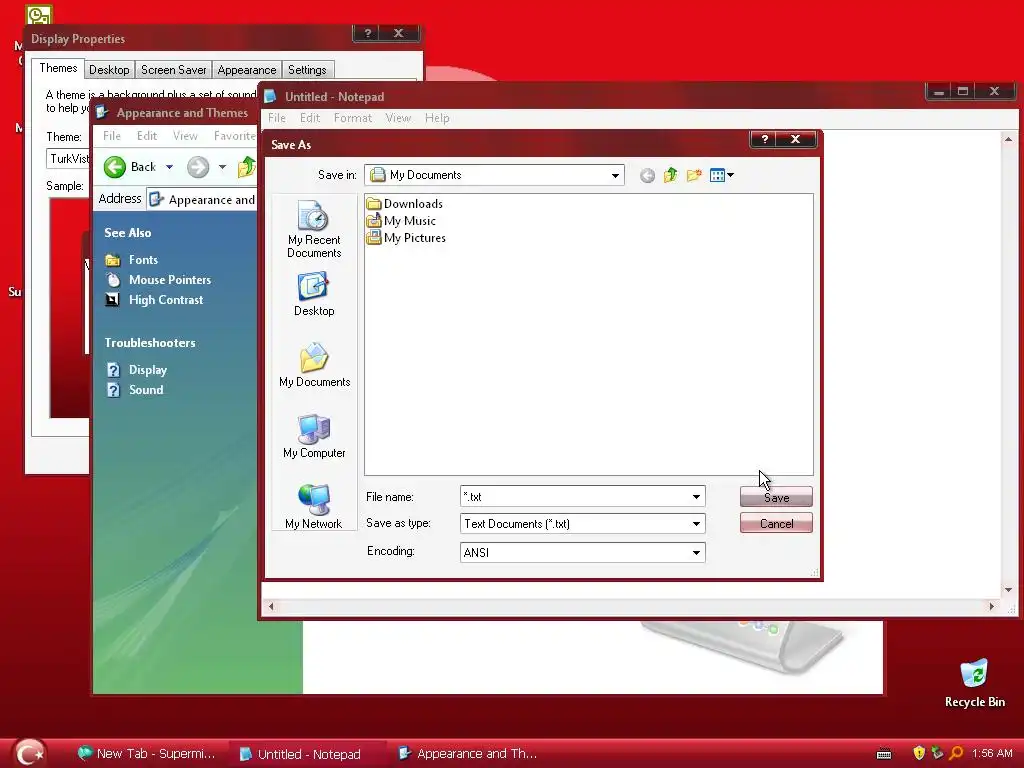Open the View menu in Appearance and Themes
The height and width of the screenshot is (768, 1024).
tap(185, 136)
